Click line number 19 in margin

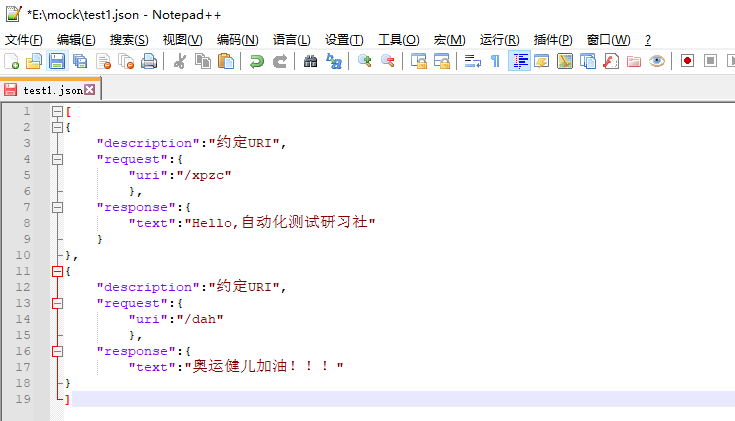(23, 399)
